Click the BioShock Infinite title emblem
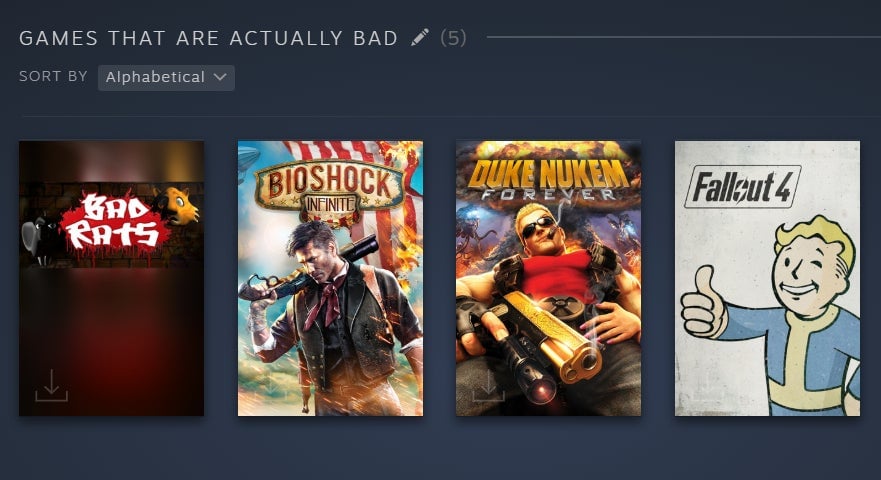This screenshot has height=480, width=881. pyautogui.click(x=330, y=191)
